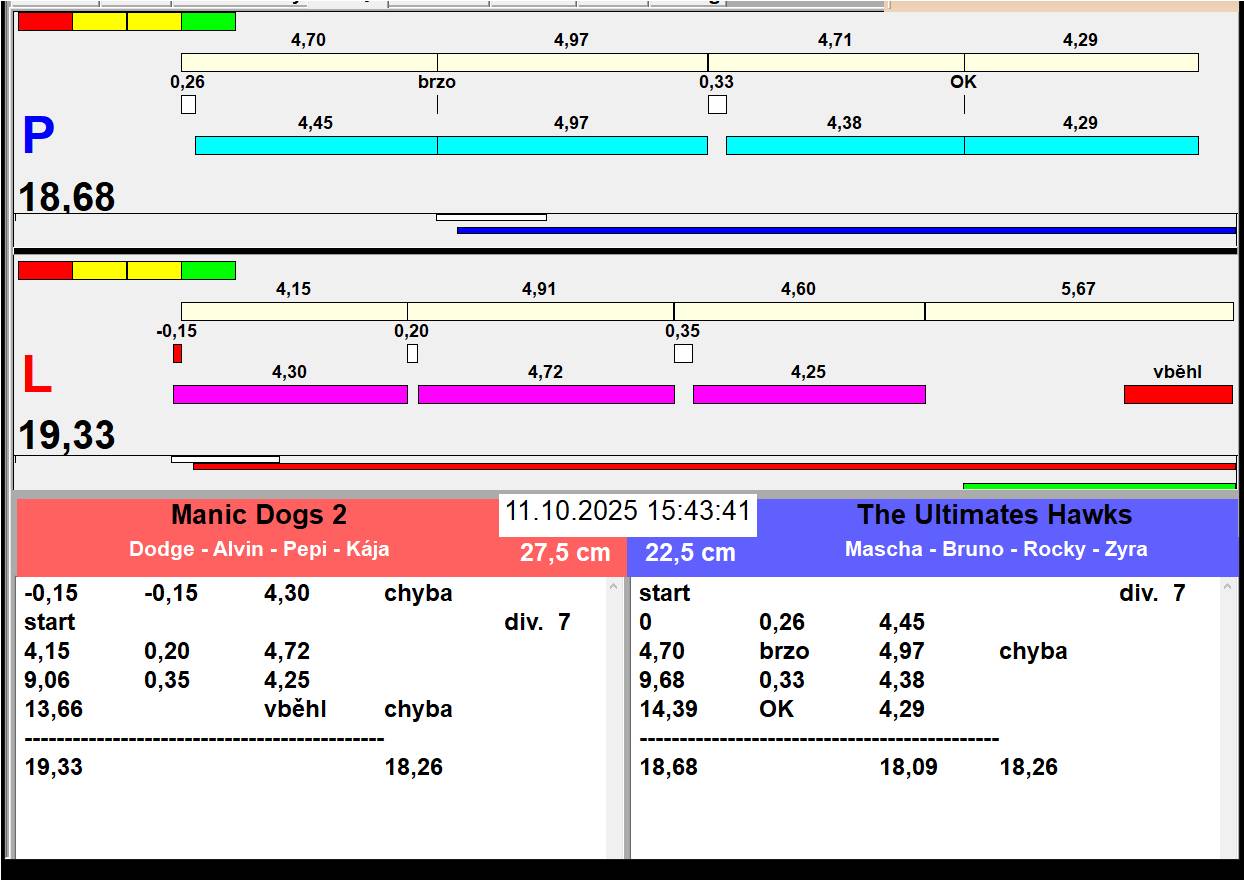The image size is (1244, 880).
Task: Click 9,68 in Ultimates Hawks list
Action: click(x=662, y=680)
